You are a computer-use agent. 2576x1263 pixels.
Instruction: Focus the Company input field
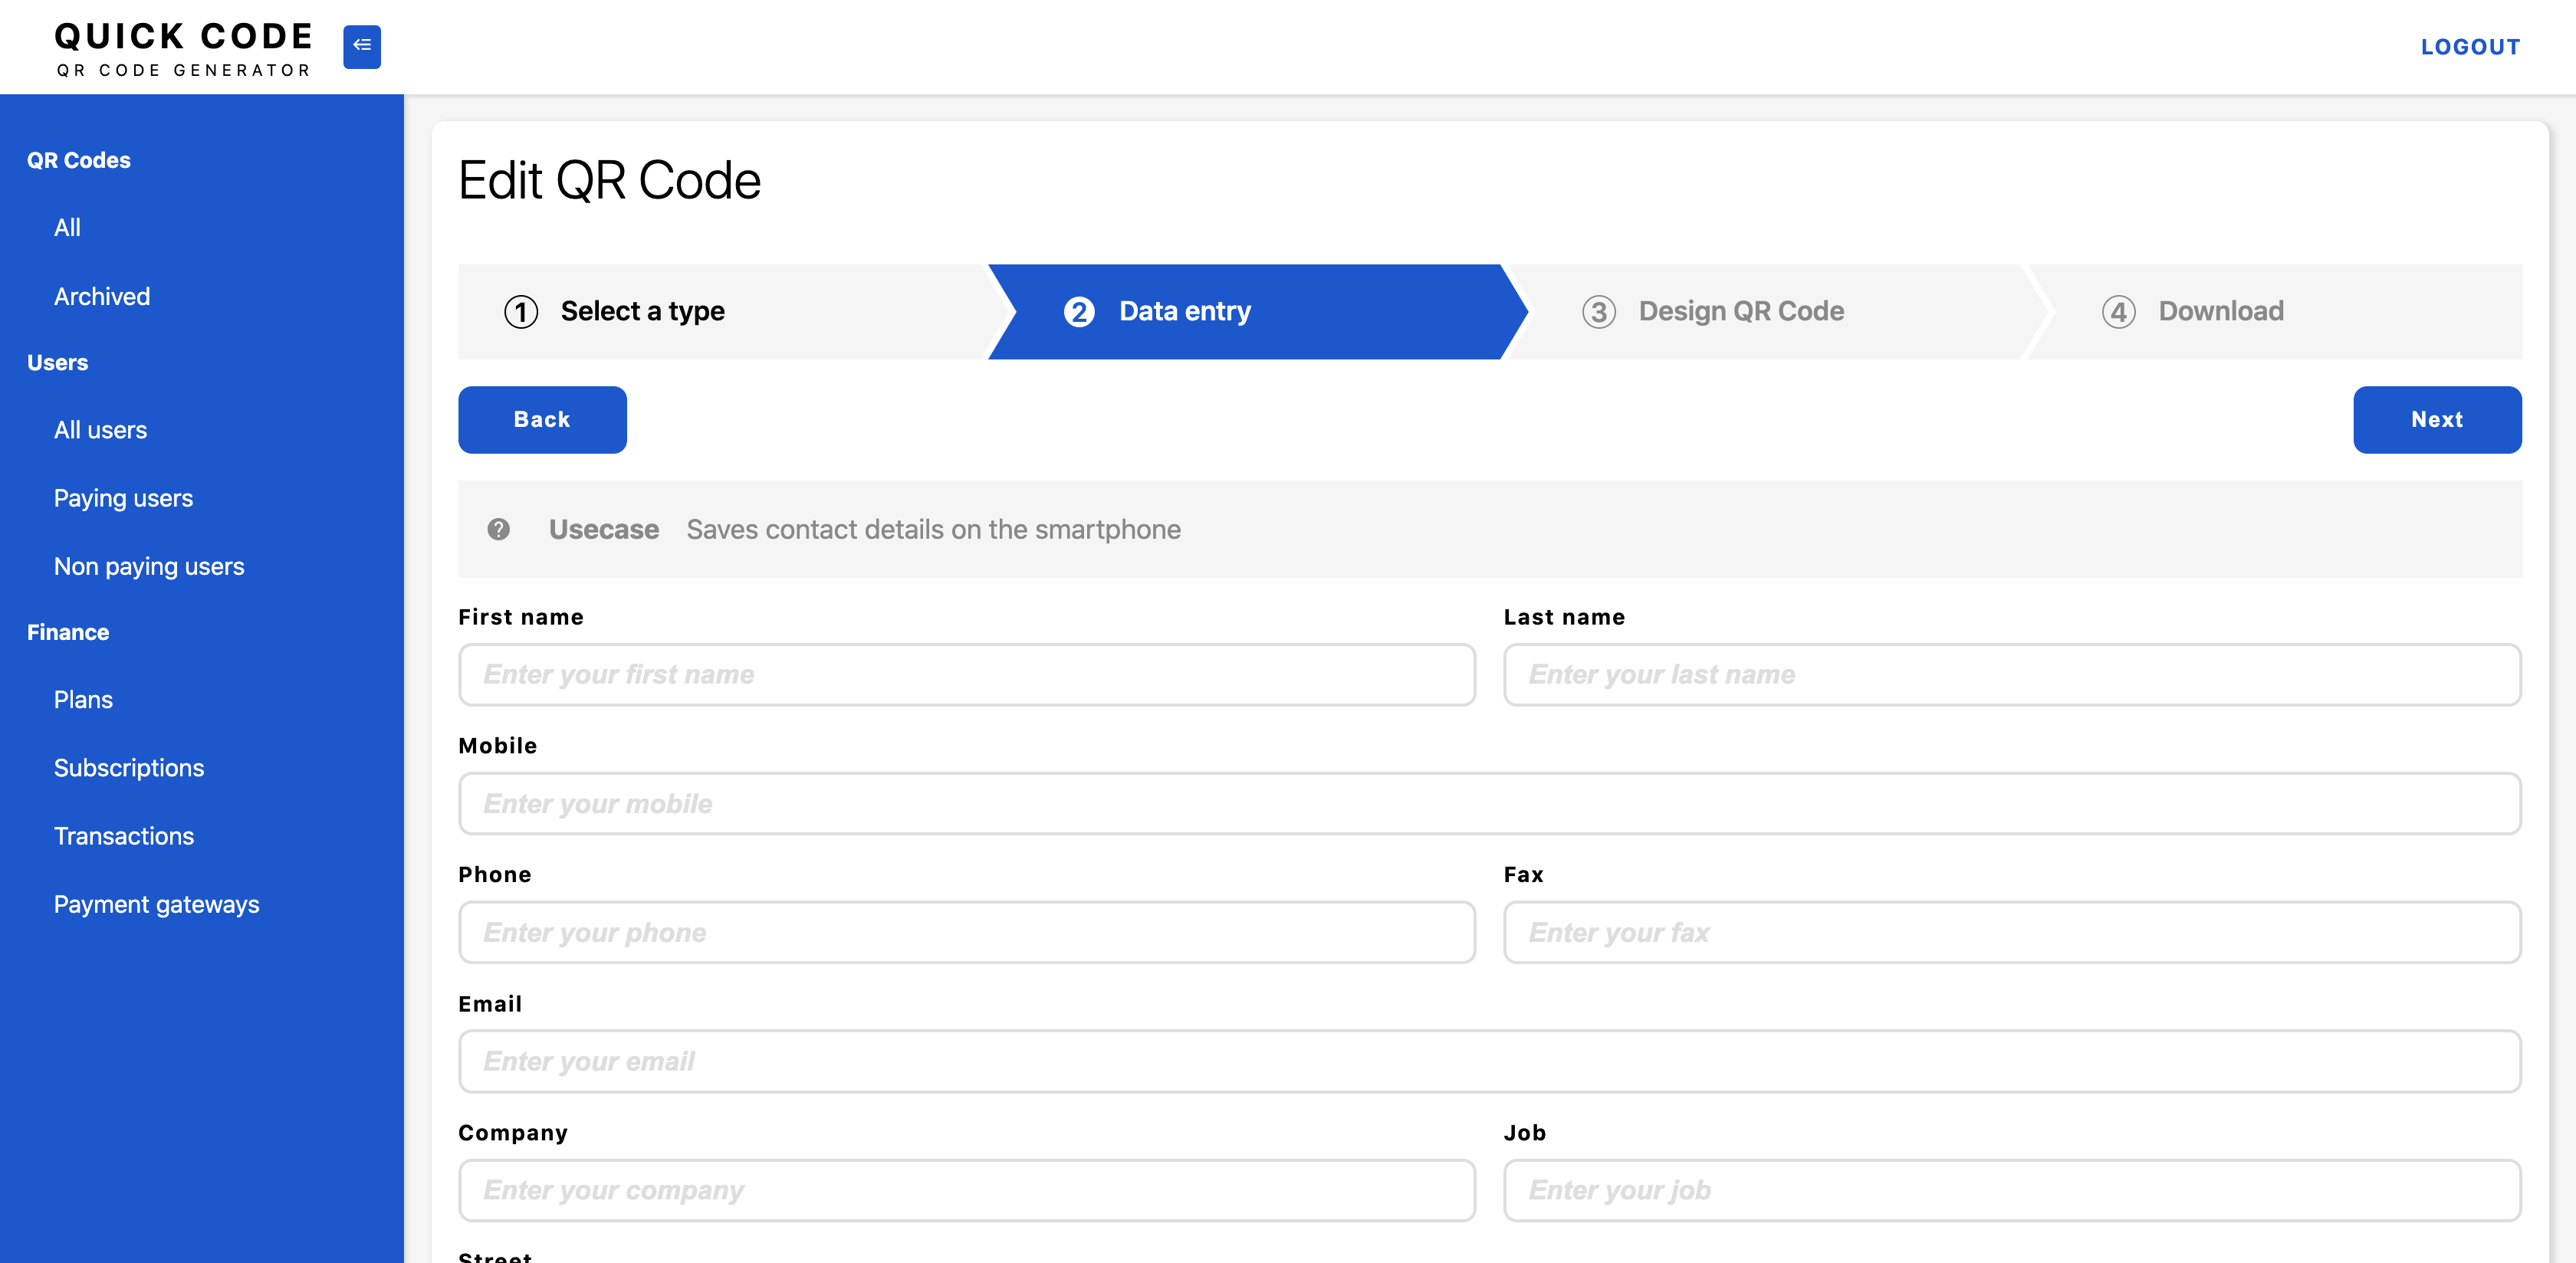coord(966,1191)
